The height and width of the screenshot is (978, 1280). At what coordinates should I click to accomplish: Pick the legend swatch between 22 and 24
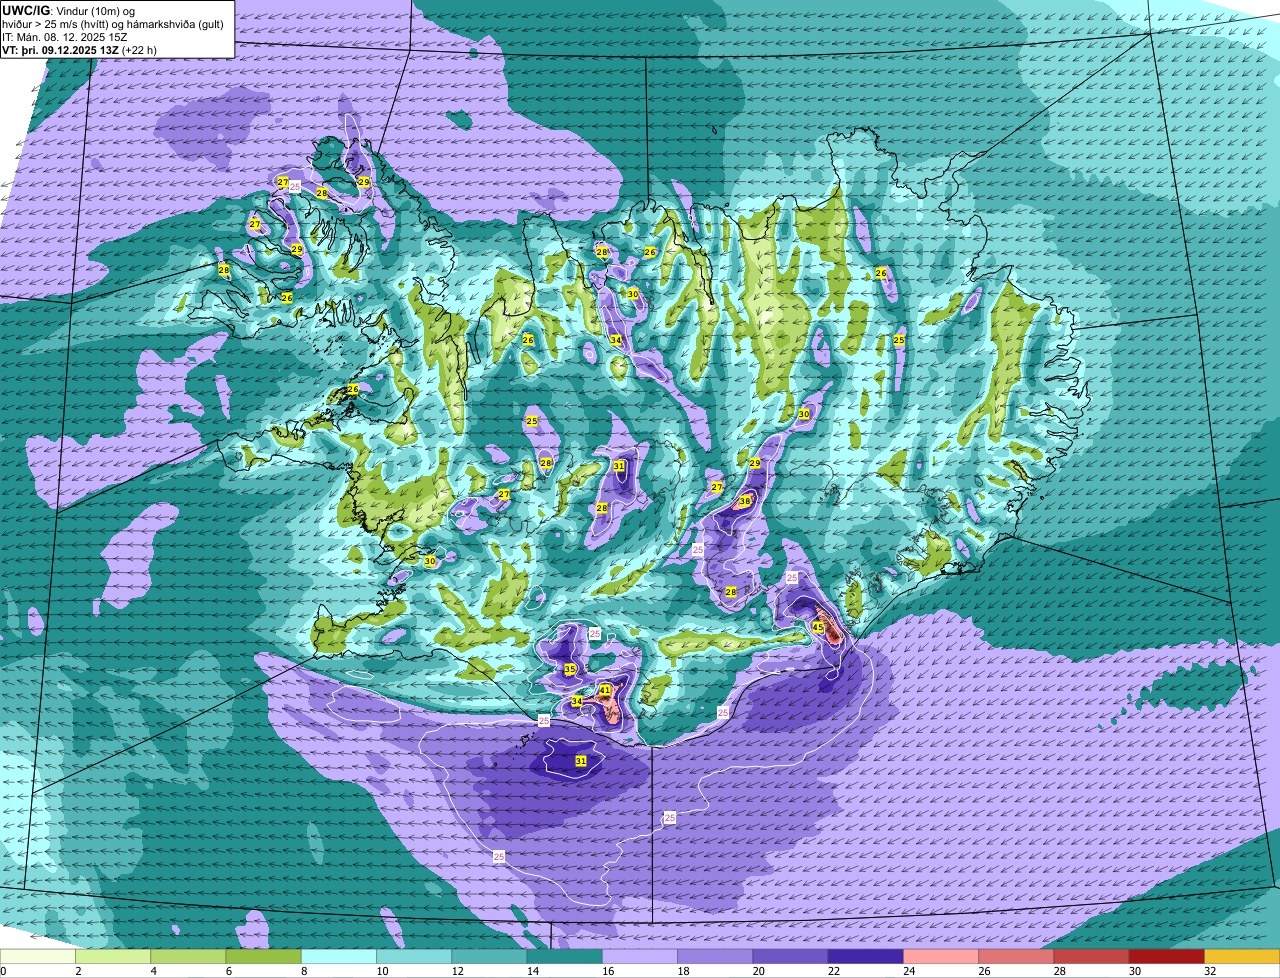(866, 957)
